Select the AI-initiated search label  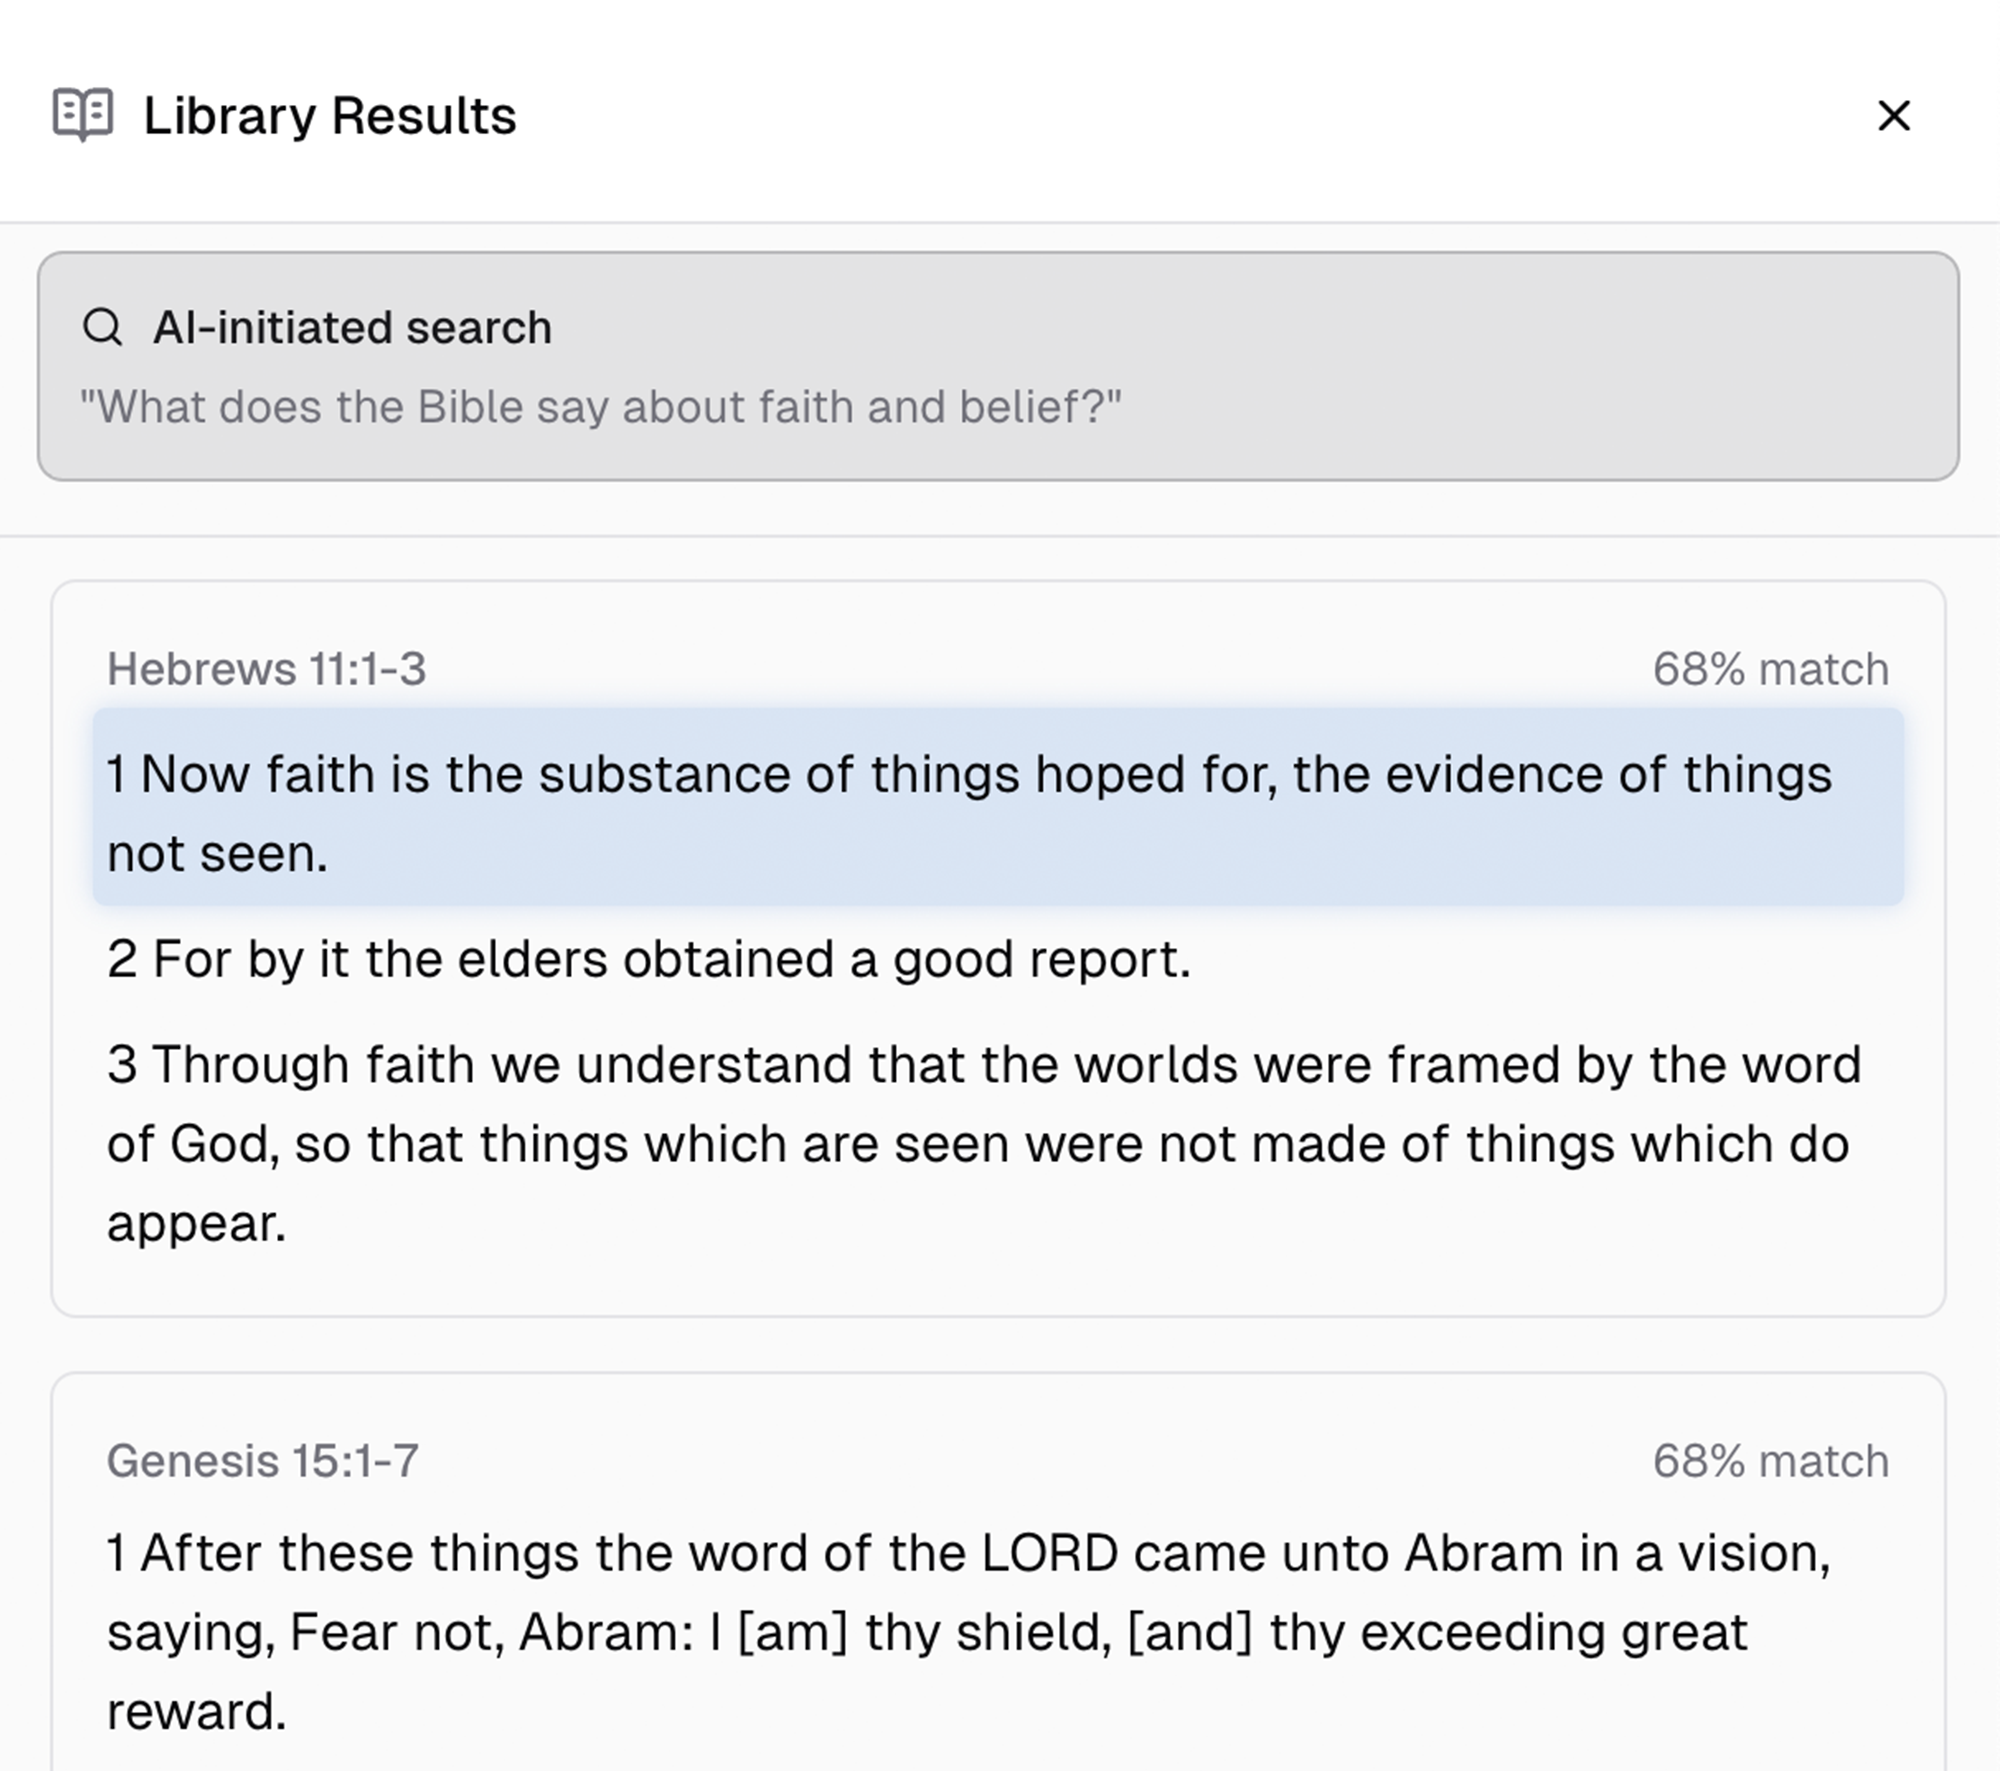(x=352, y=328)
